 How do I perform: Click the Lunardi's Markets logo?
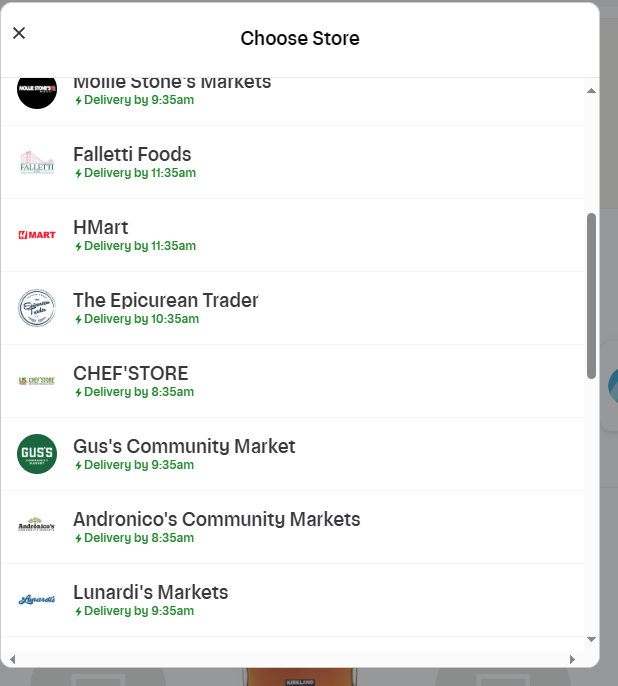pyautogui.click(x=37, y=599)
